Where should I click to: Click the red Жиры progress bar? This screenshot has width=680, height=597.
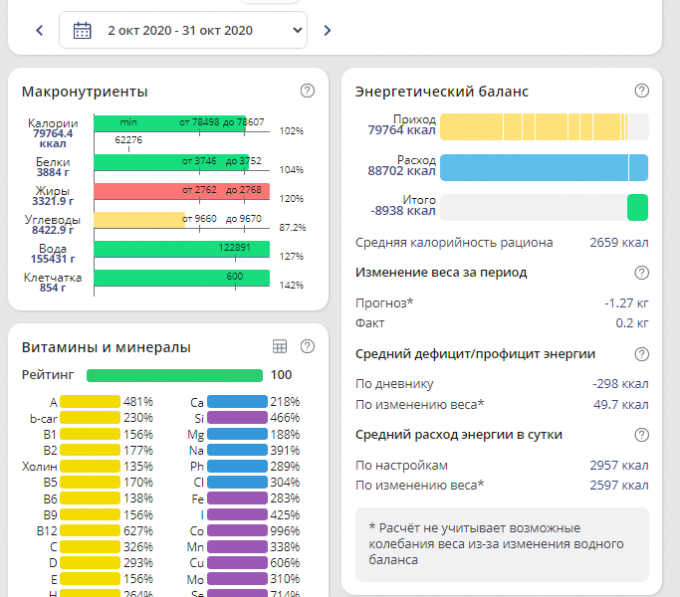click(x=182, y=191)
